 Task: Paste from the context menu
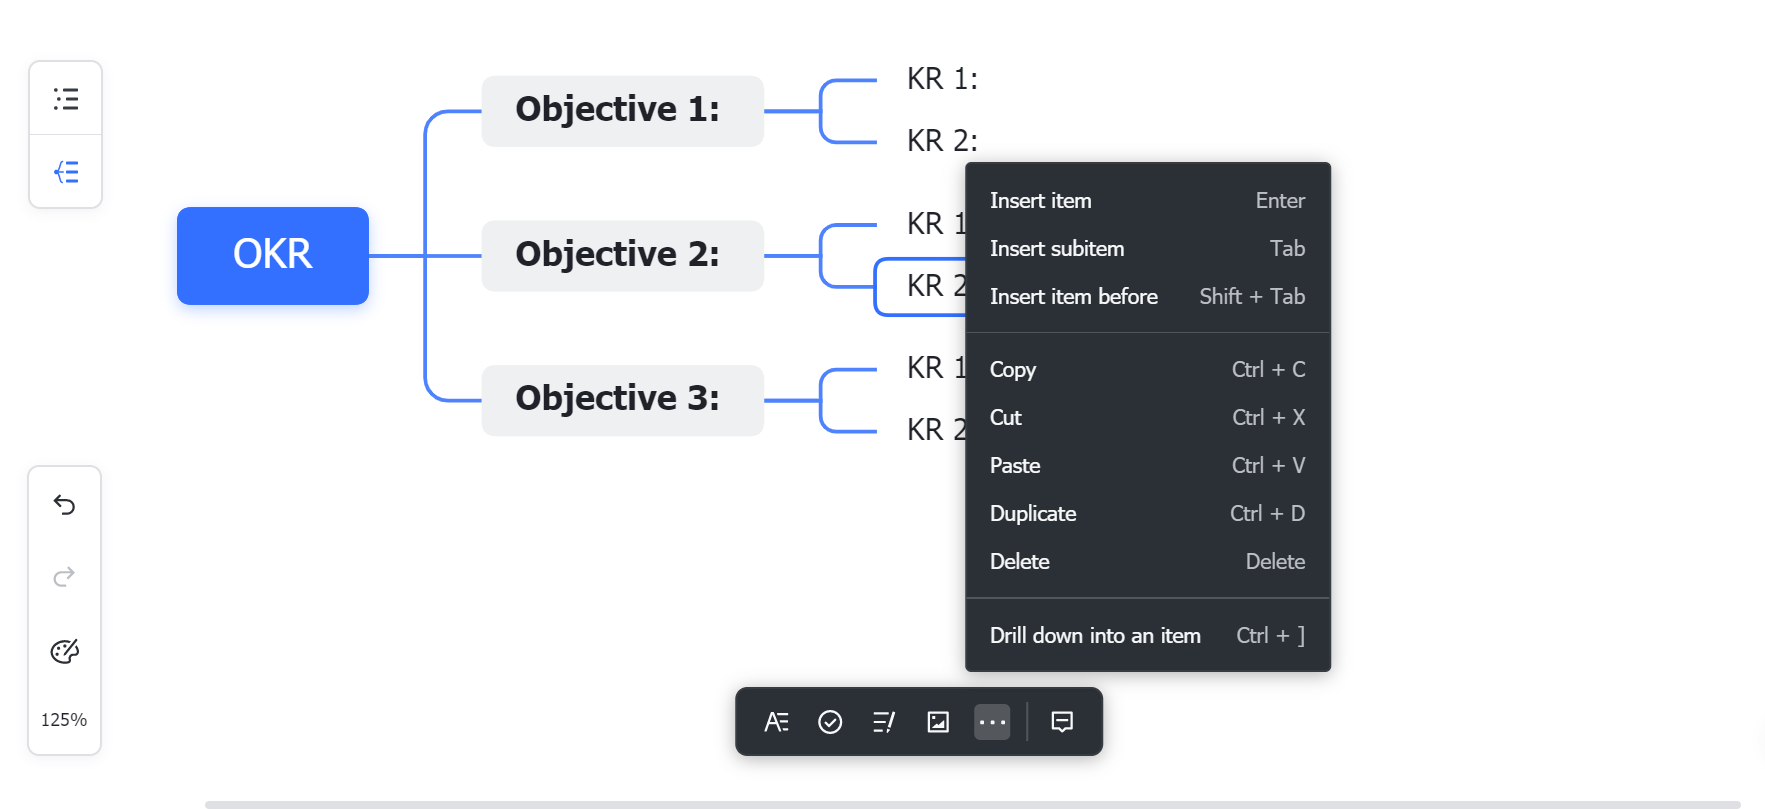pyautogui.click(x=1015, y=465)
